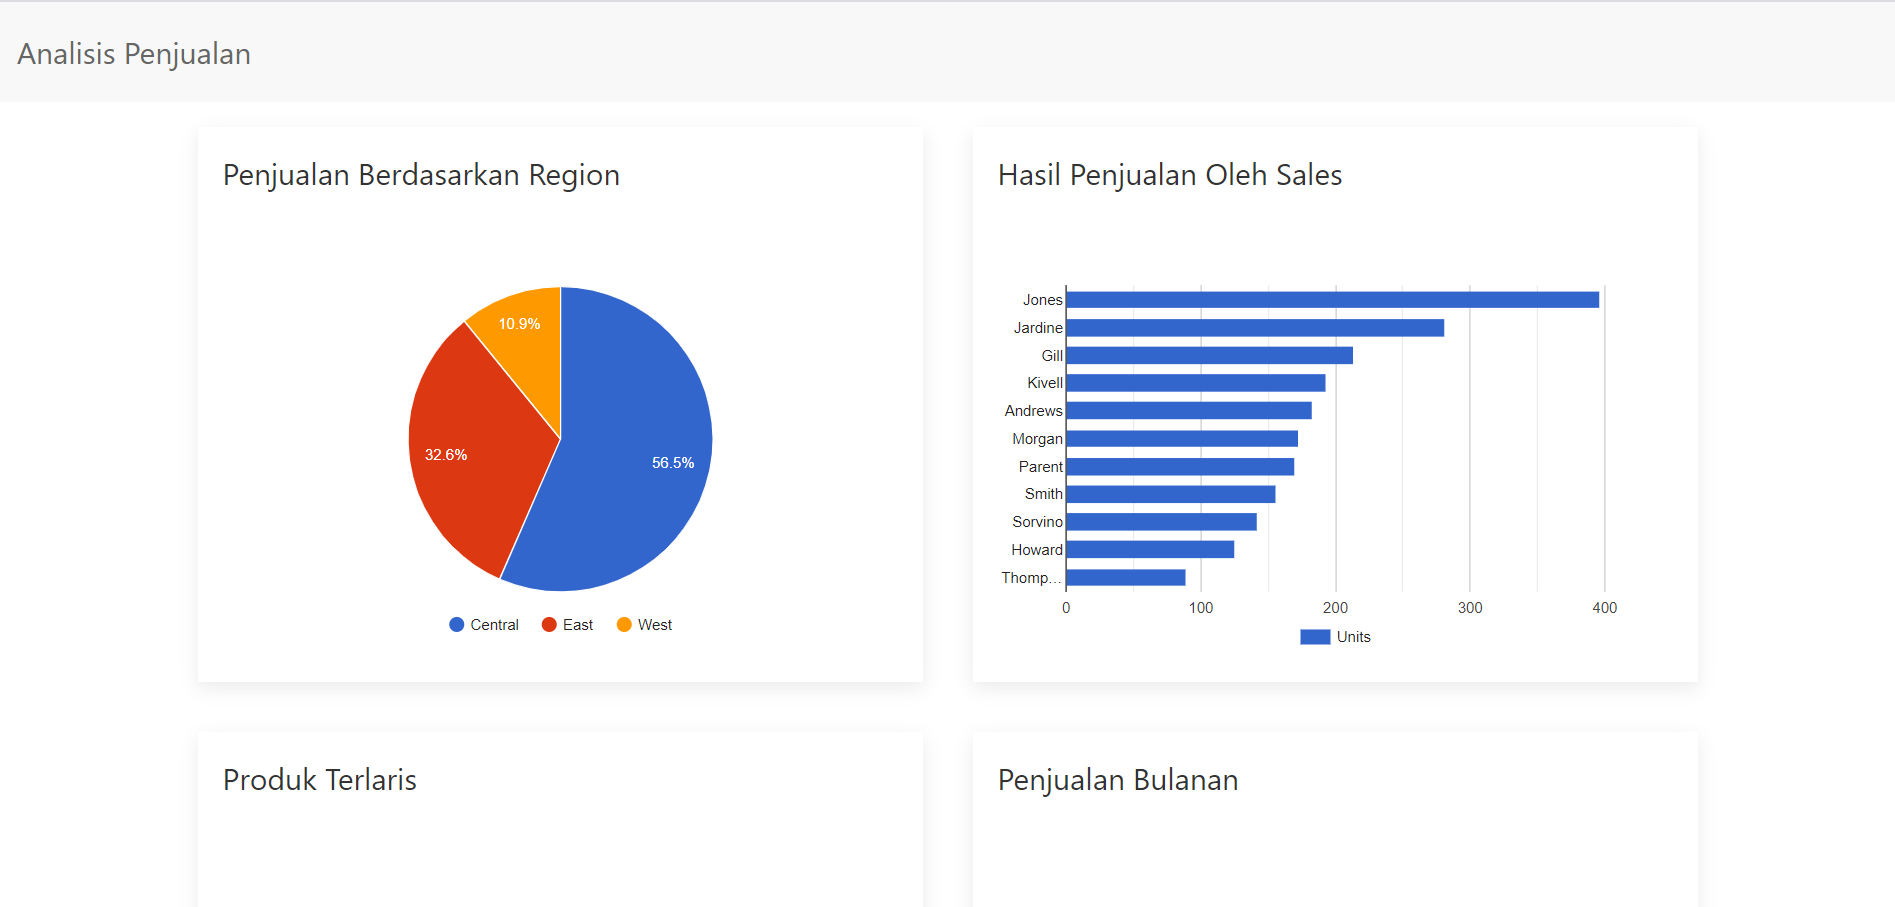
Task: Click the Jones axis label
Action: tap(1042, 300)
